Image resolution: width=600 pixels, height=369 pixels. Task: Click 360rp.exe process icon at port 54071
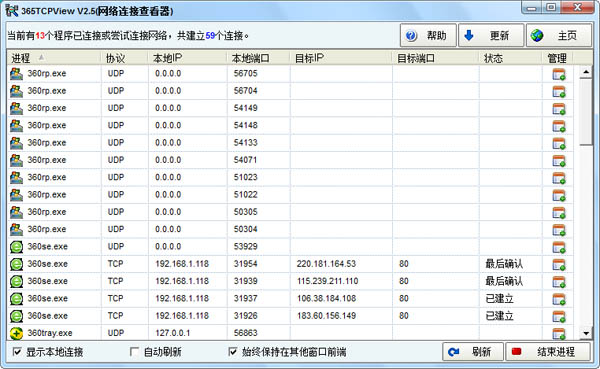[x=16, y=160]
